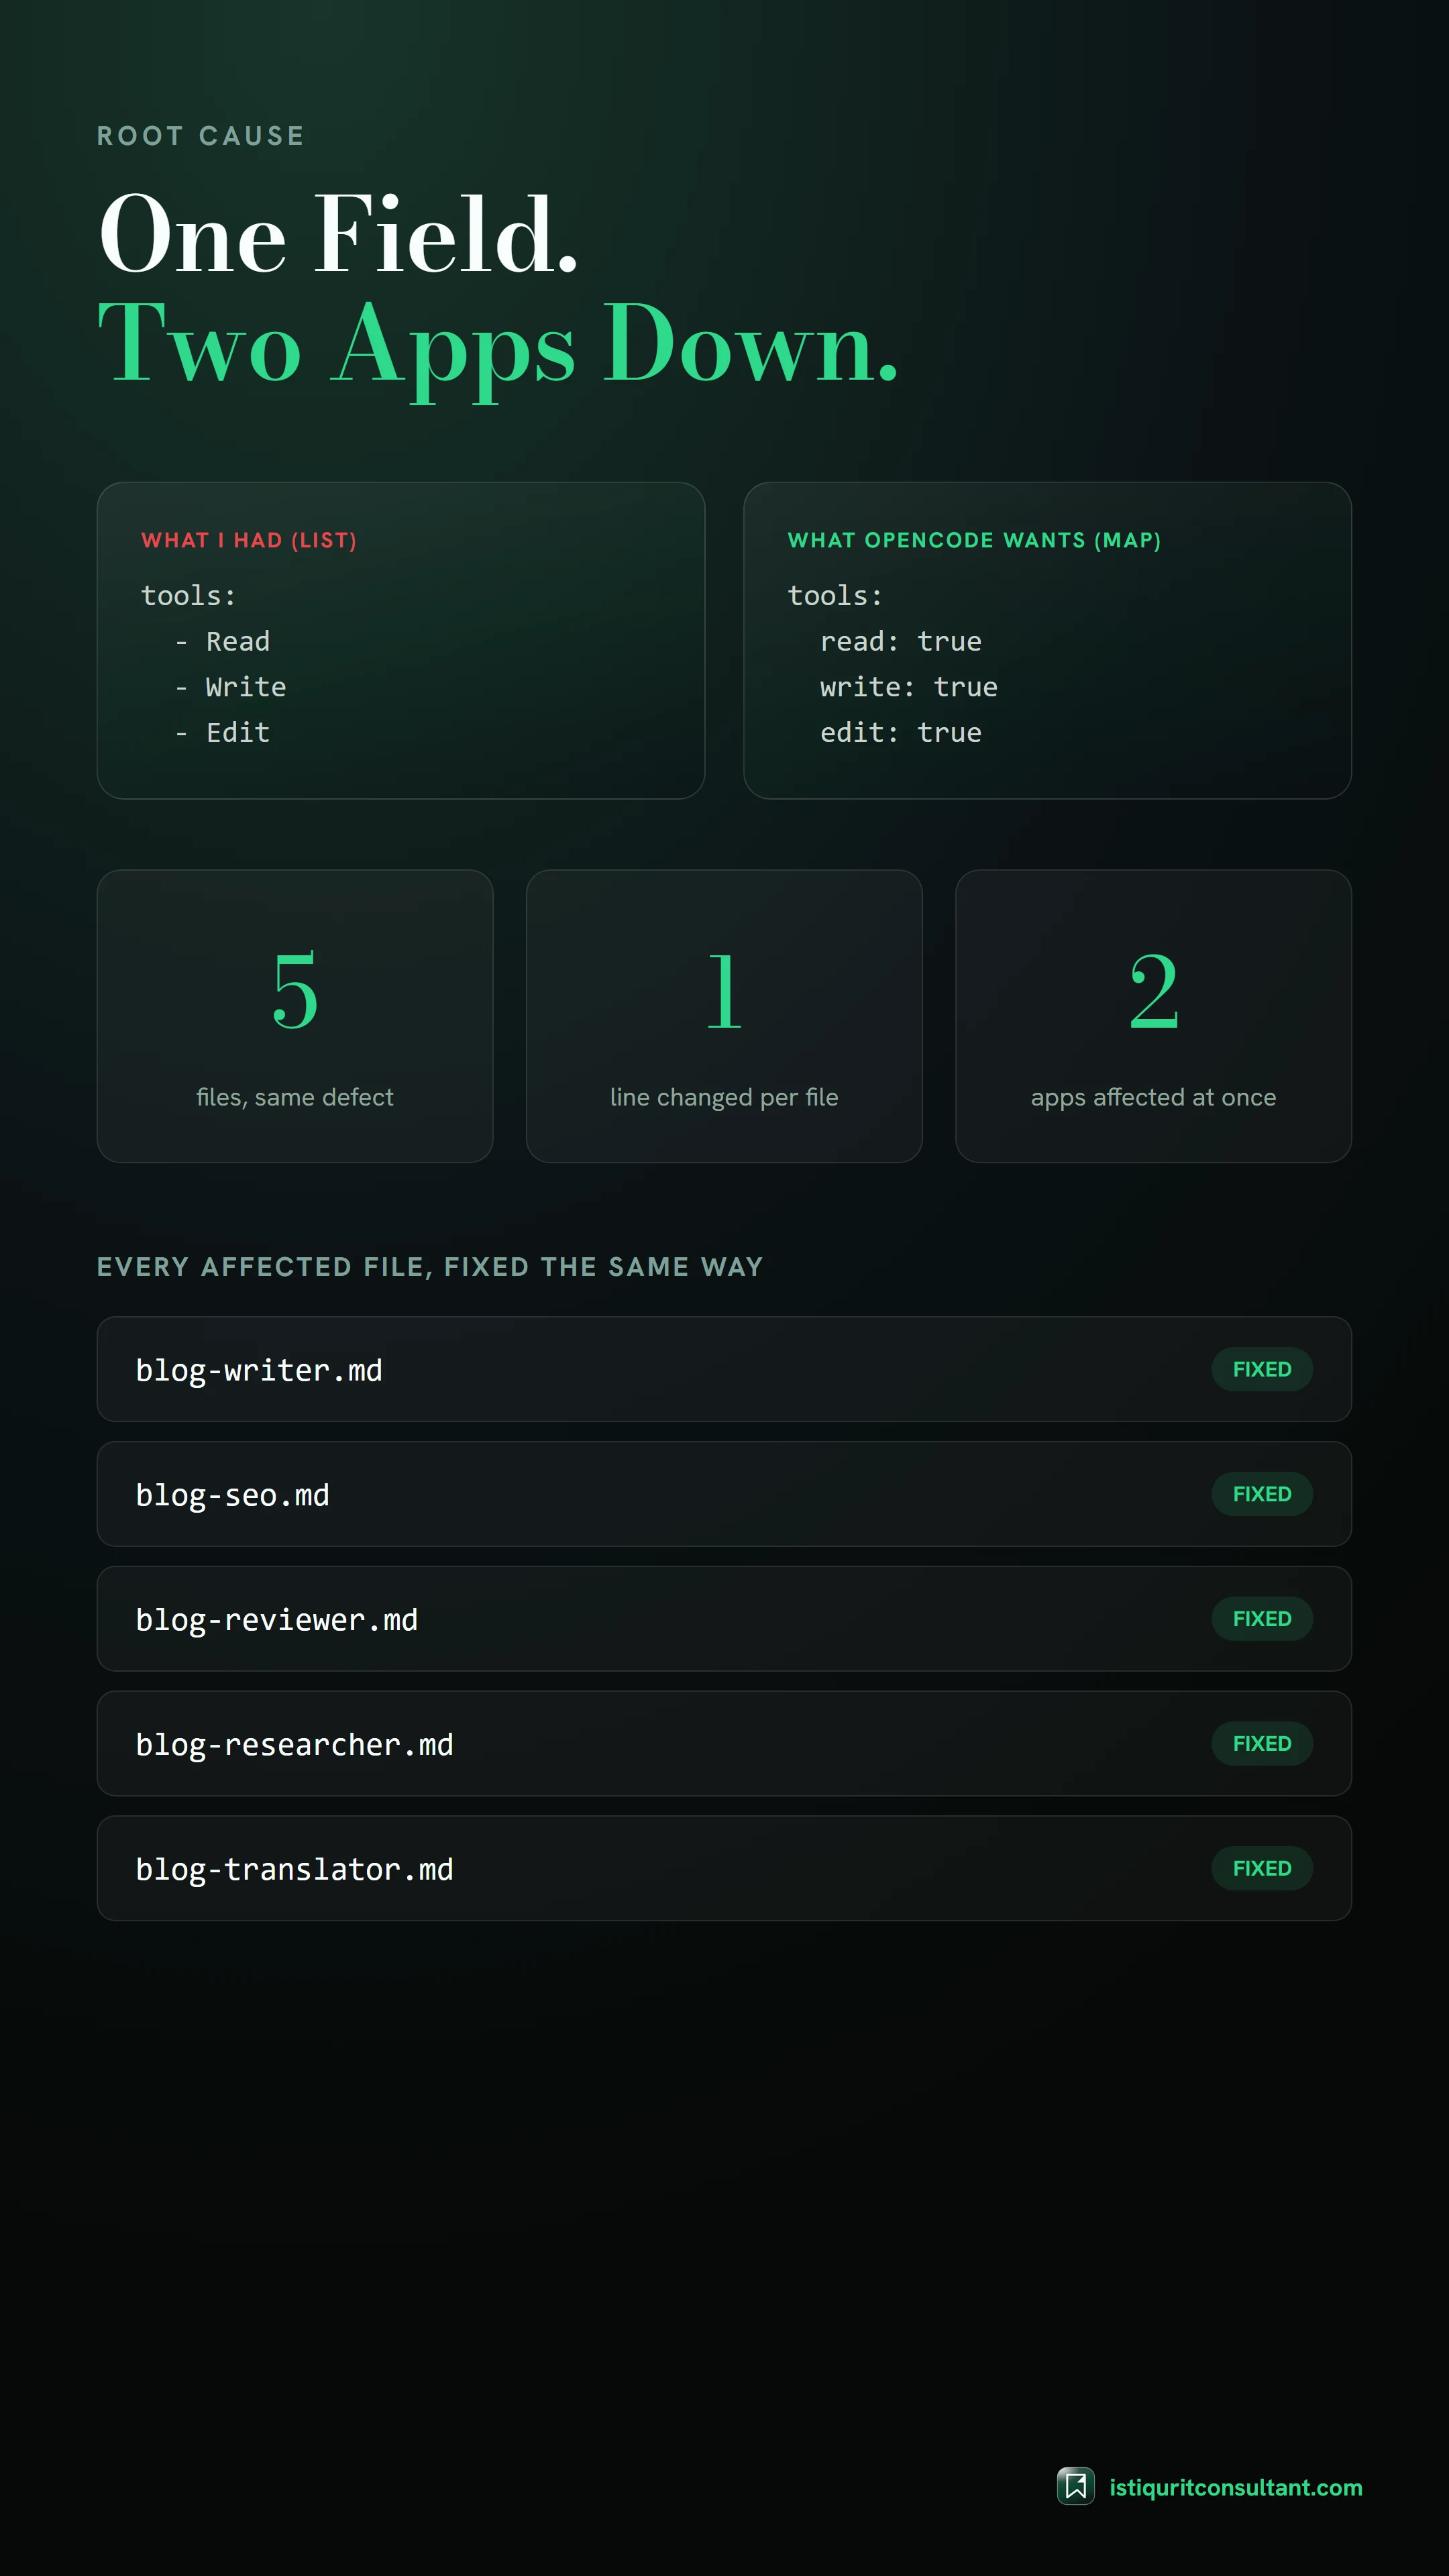Click the FIXED badge for blog-writer.md
The height and width of the screenshot is (2576, 1449).
pos(1262,1369)
